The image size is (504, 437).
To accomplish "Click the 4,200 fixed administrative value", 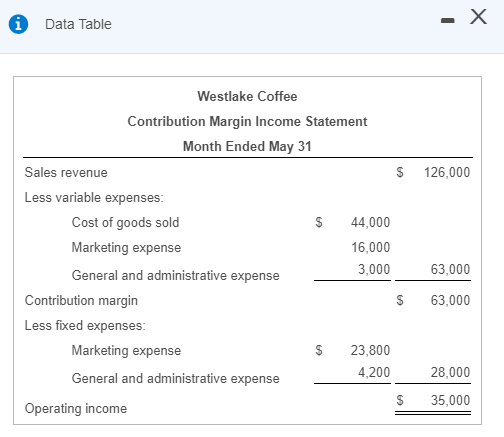I will click(x=374, y=372).
